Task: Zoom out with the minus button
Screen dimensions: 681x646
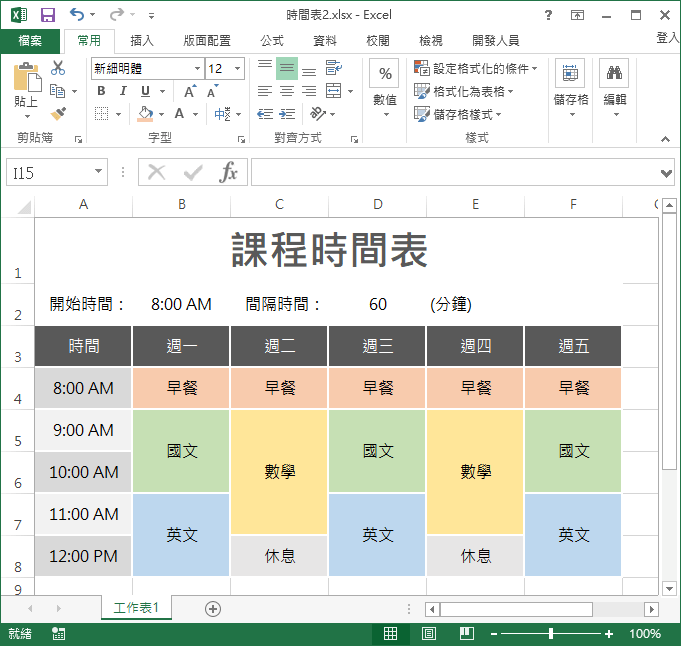Action: tap(494, 634)
